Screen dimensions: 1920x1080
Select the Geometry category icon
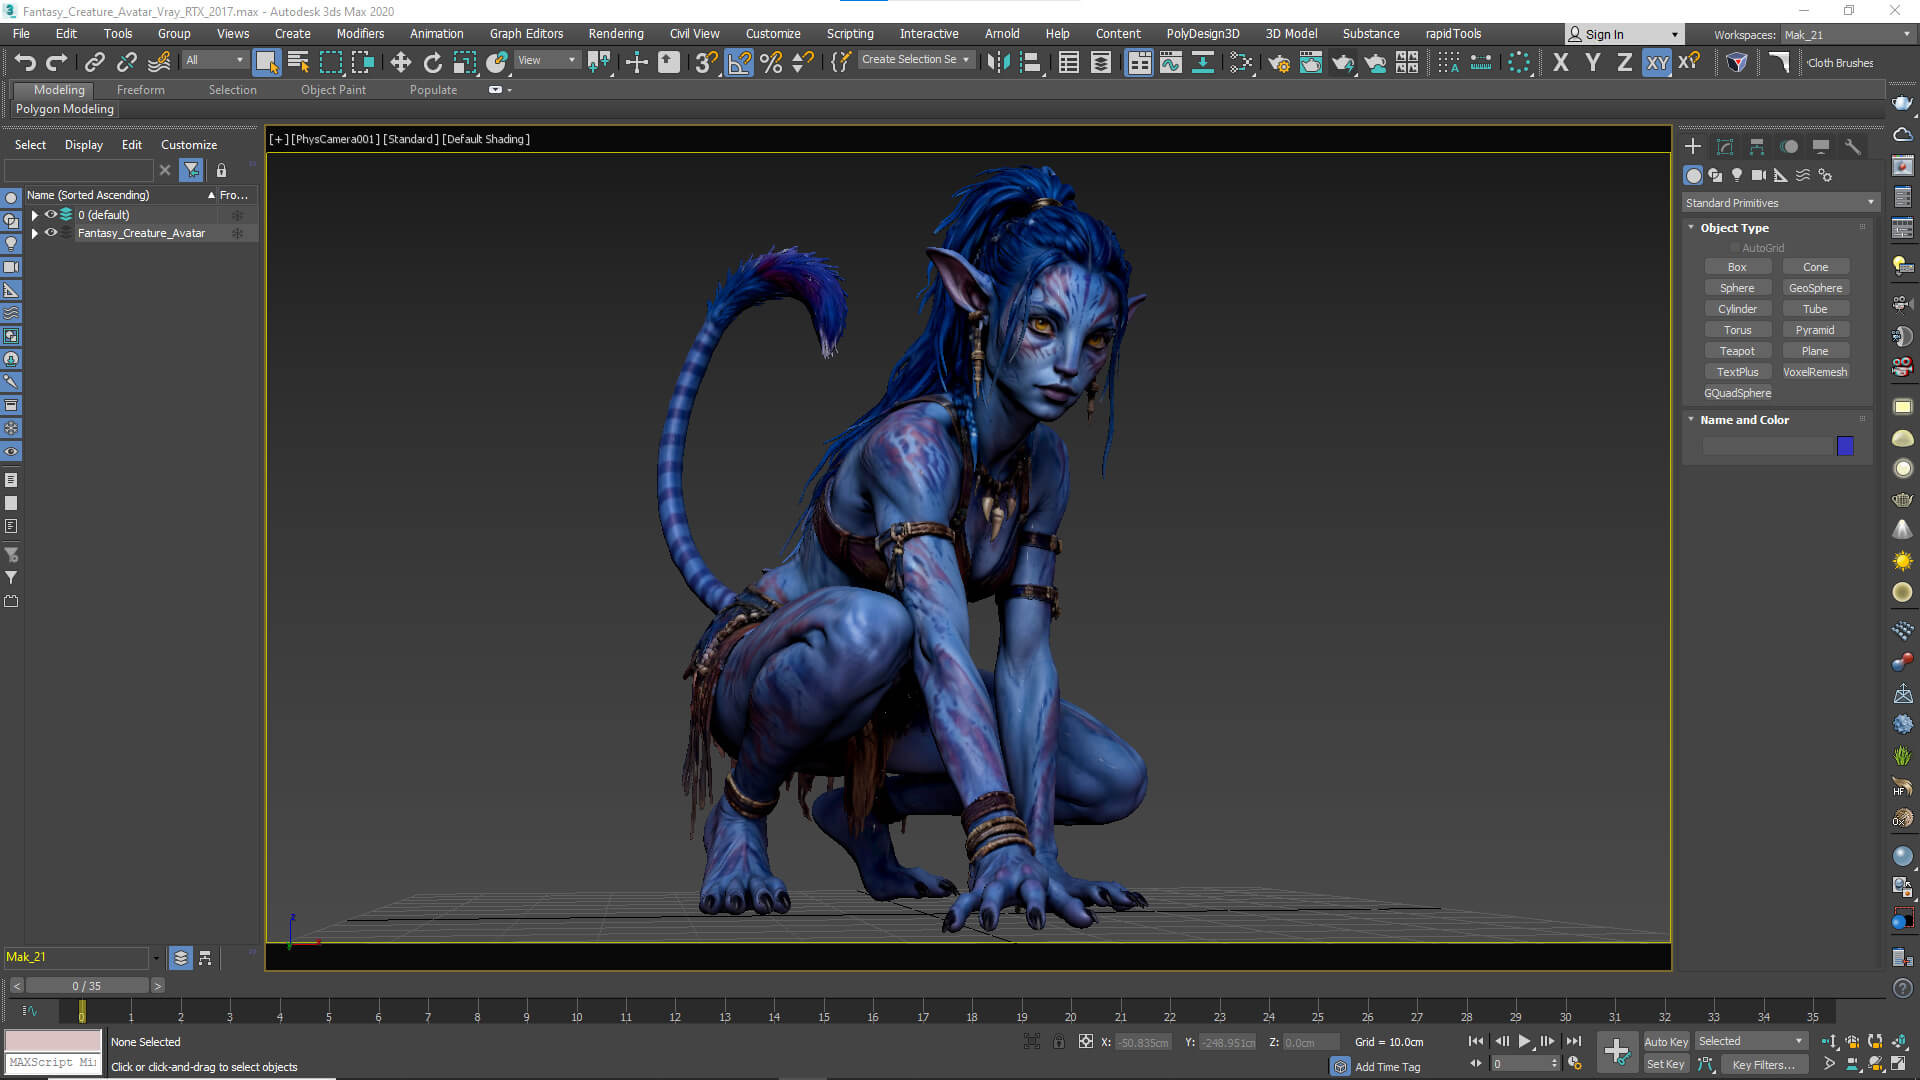click(x=1693, y=175)
